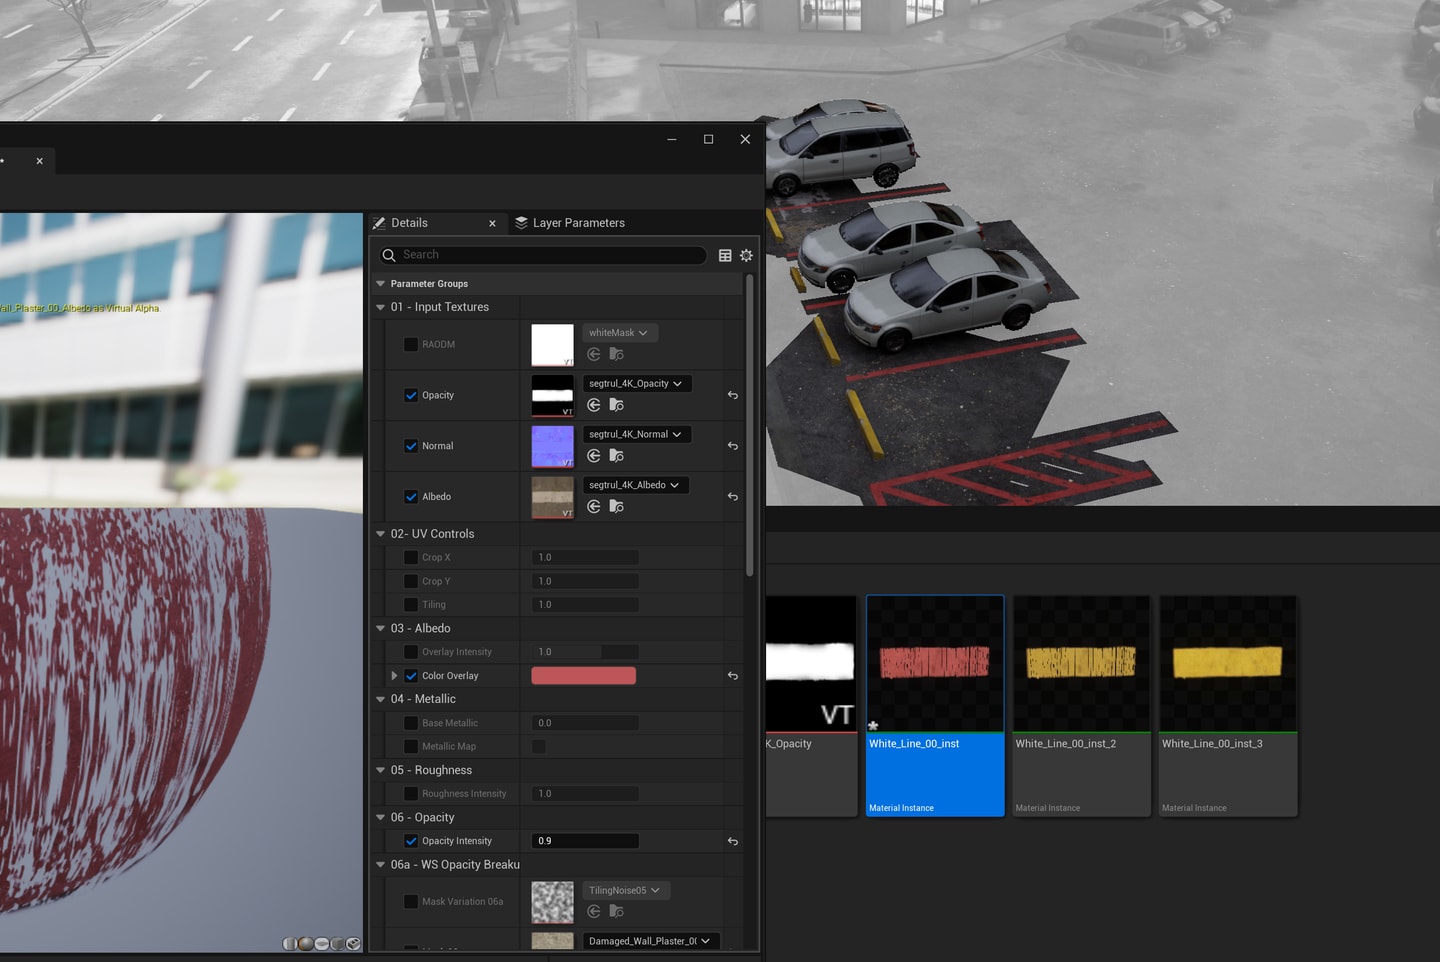Open the Color Overlay red color swatch
This screenshot has width=1440, height=962.
(583, 676)
